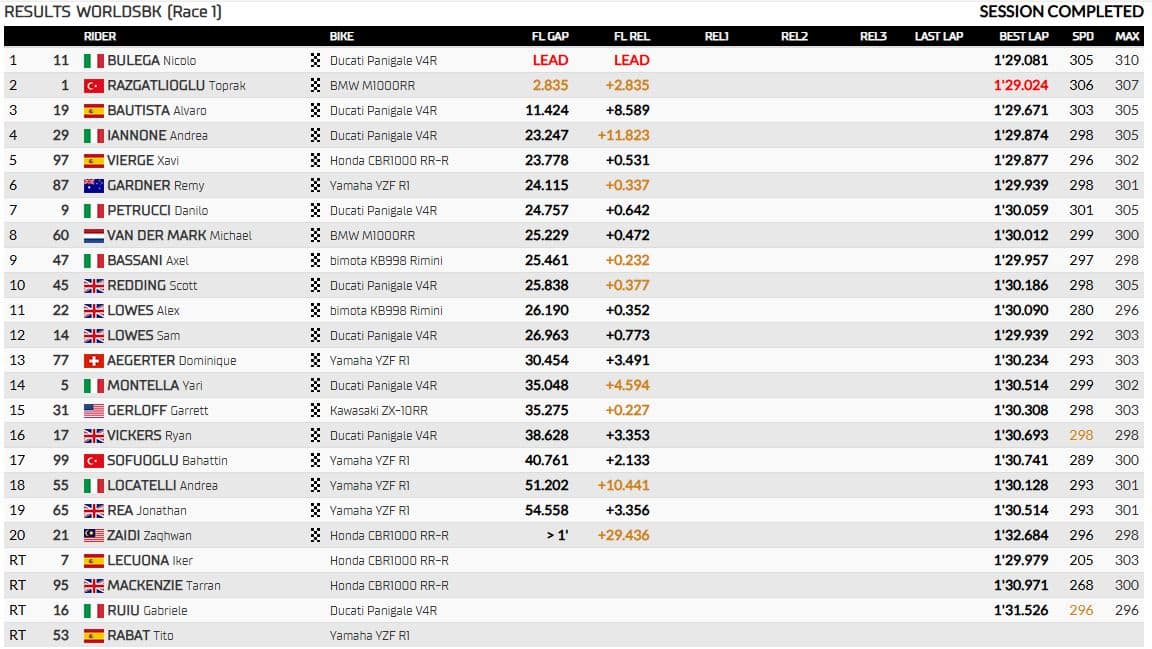The width and height of the screenshot is (1152, 649).
Task: Click the British flag beside REDDING Scott
Action: [93, 286]
